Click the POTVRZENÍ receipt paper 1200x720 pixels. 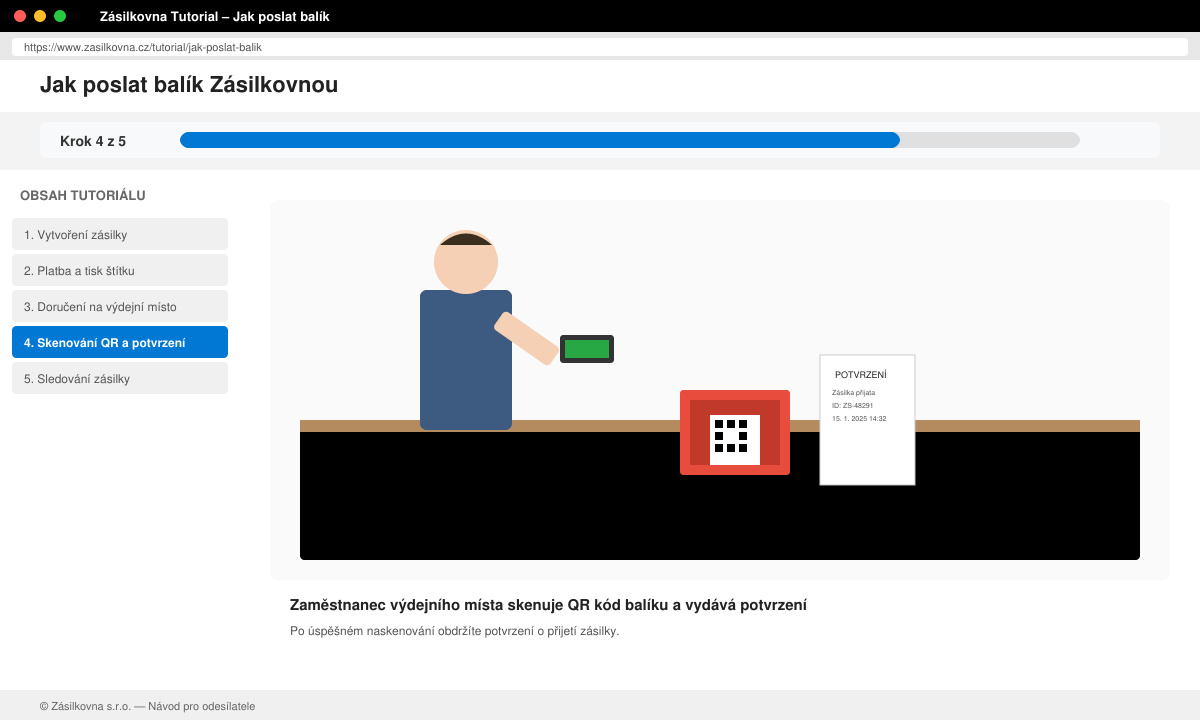[x=867, y=420]
